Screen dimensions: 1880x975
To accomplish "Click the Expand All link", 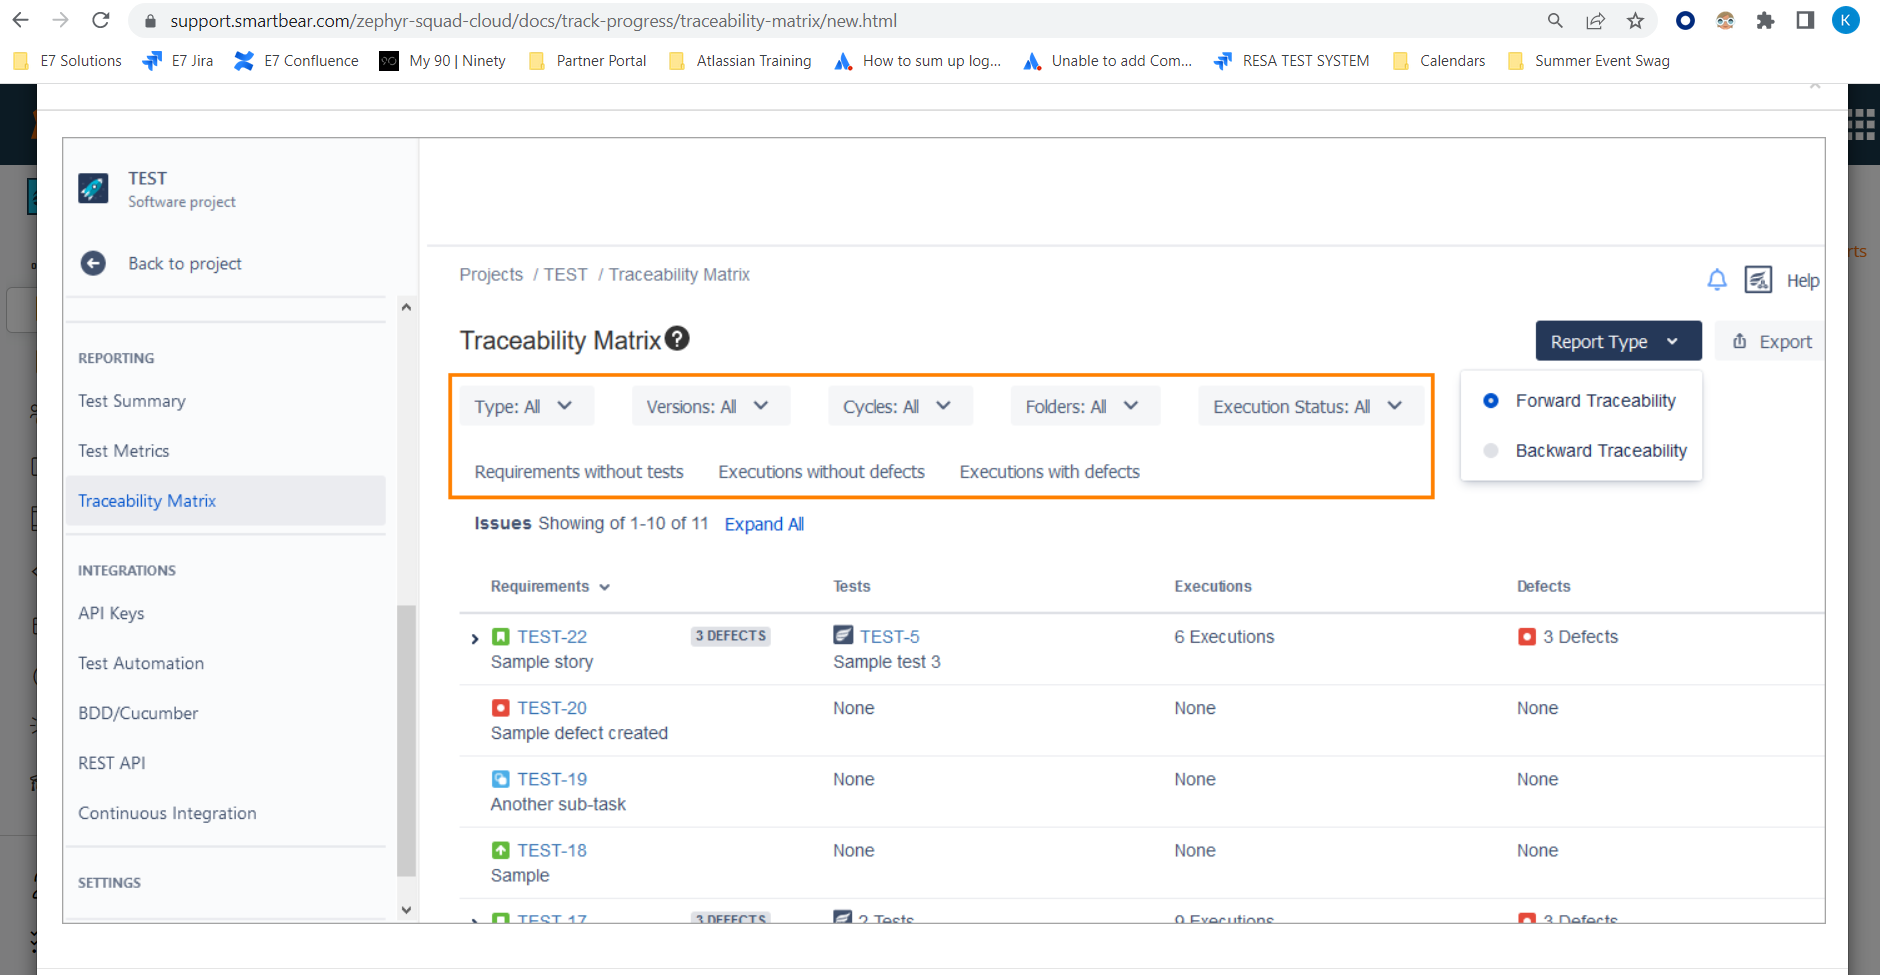I will [763, 523].
